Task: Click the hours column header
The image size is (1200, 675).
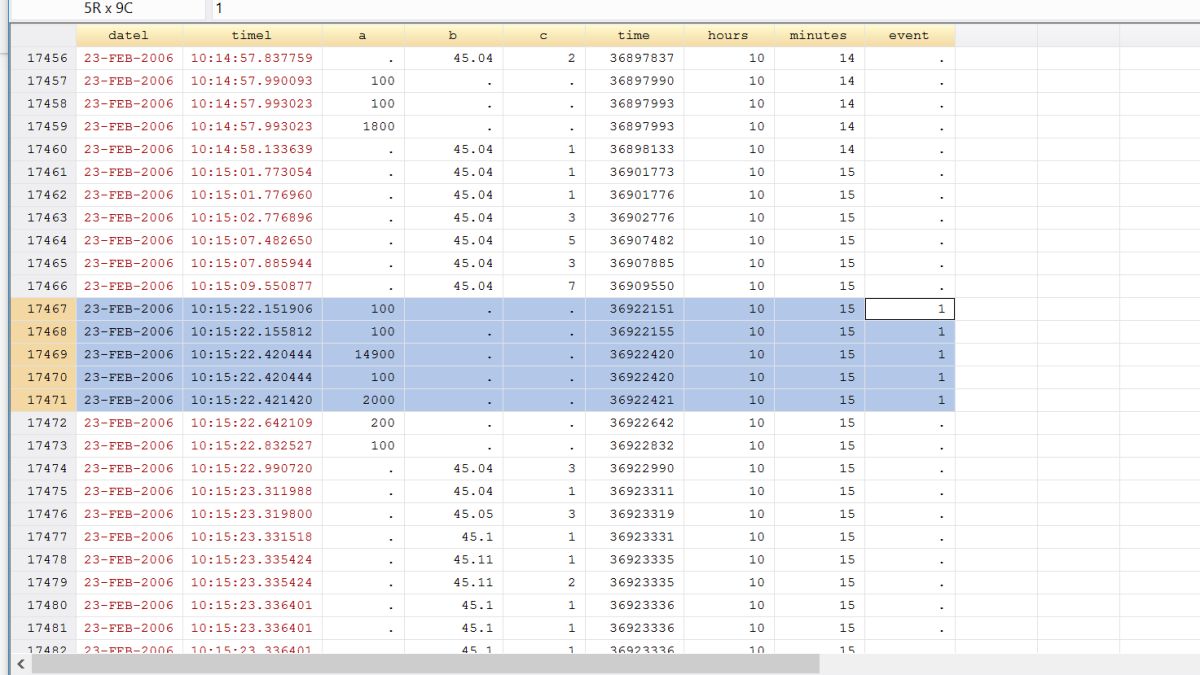Action: click(x=728, y=35)
